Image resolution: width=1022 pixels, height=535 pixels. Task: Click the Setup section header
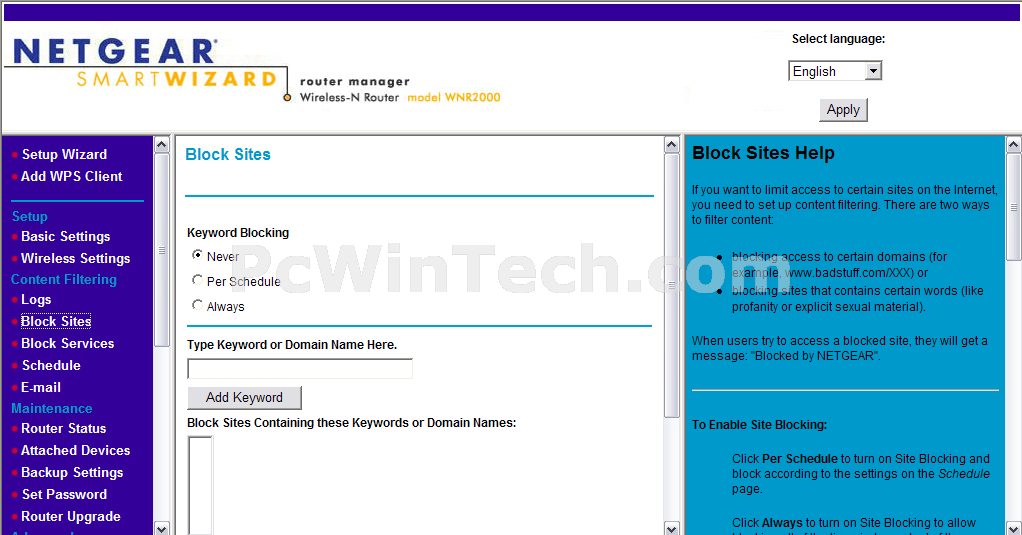click(29, 216)
